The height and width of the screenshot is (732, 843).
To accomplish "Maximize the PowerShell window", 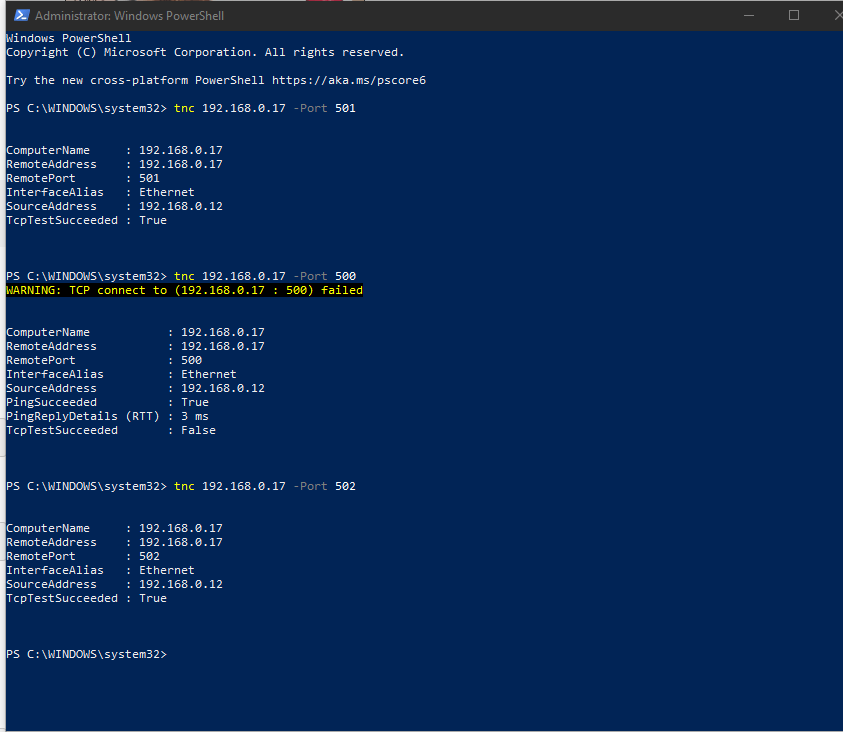I will (x=794, y=15).
